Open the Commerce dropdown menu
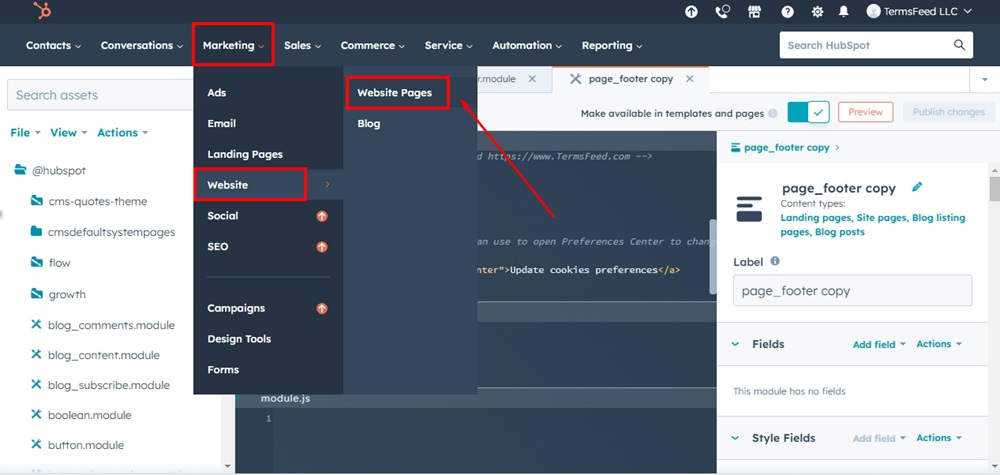This screenshot has height=475, width=1000. click(x=372, y=45)
